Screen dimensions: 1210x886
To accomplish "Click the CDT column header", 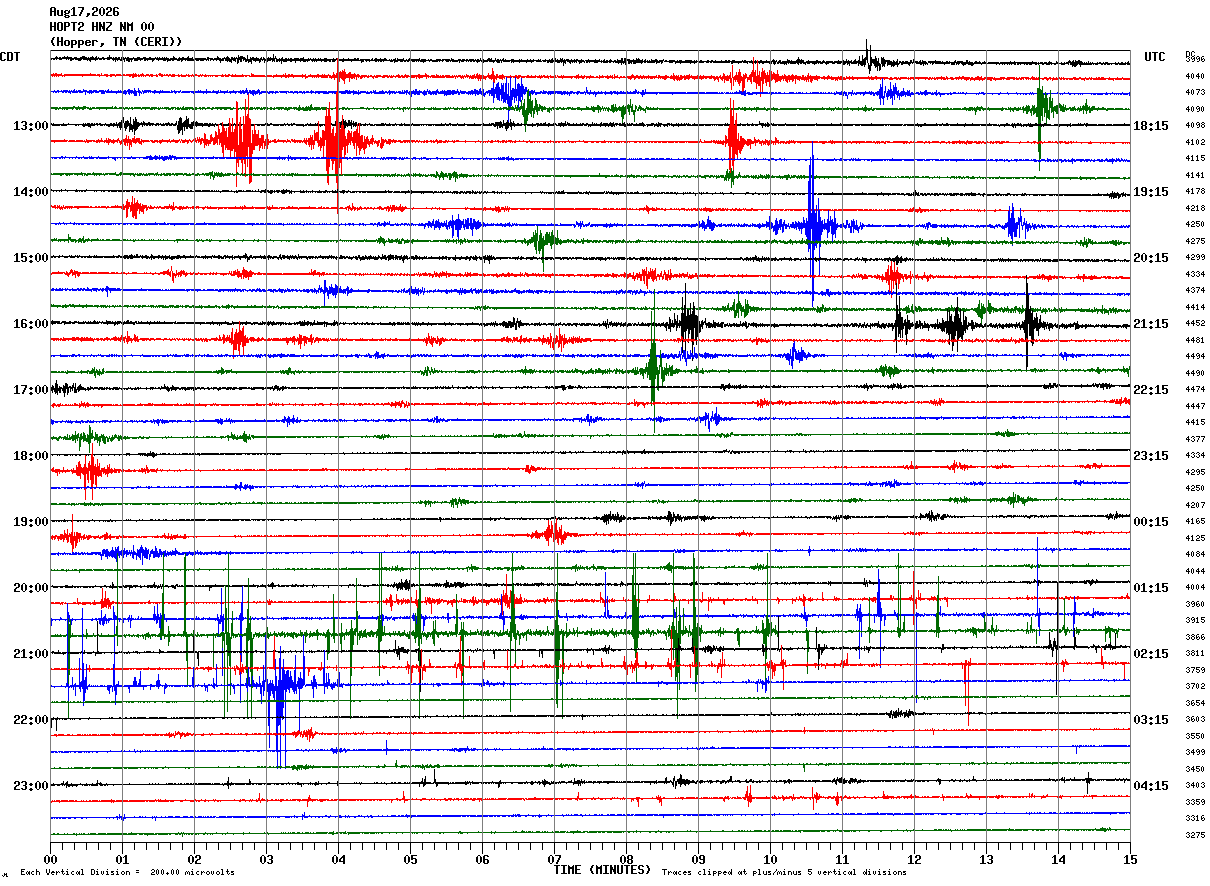I will click(x=10, y=57).
